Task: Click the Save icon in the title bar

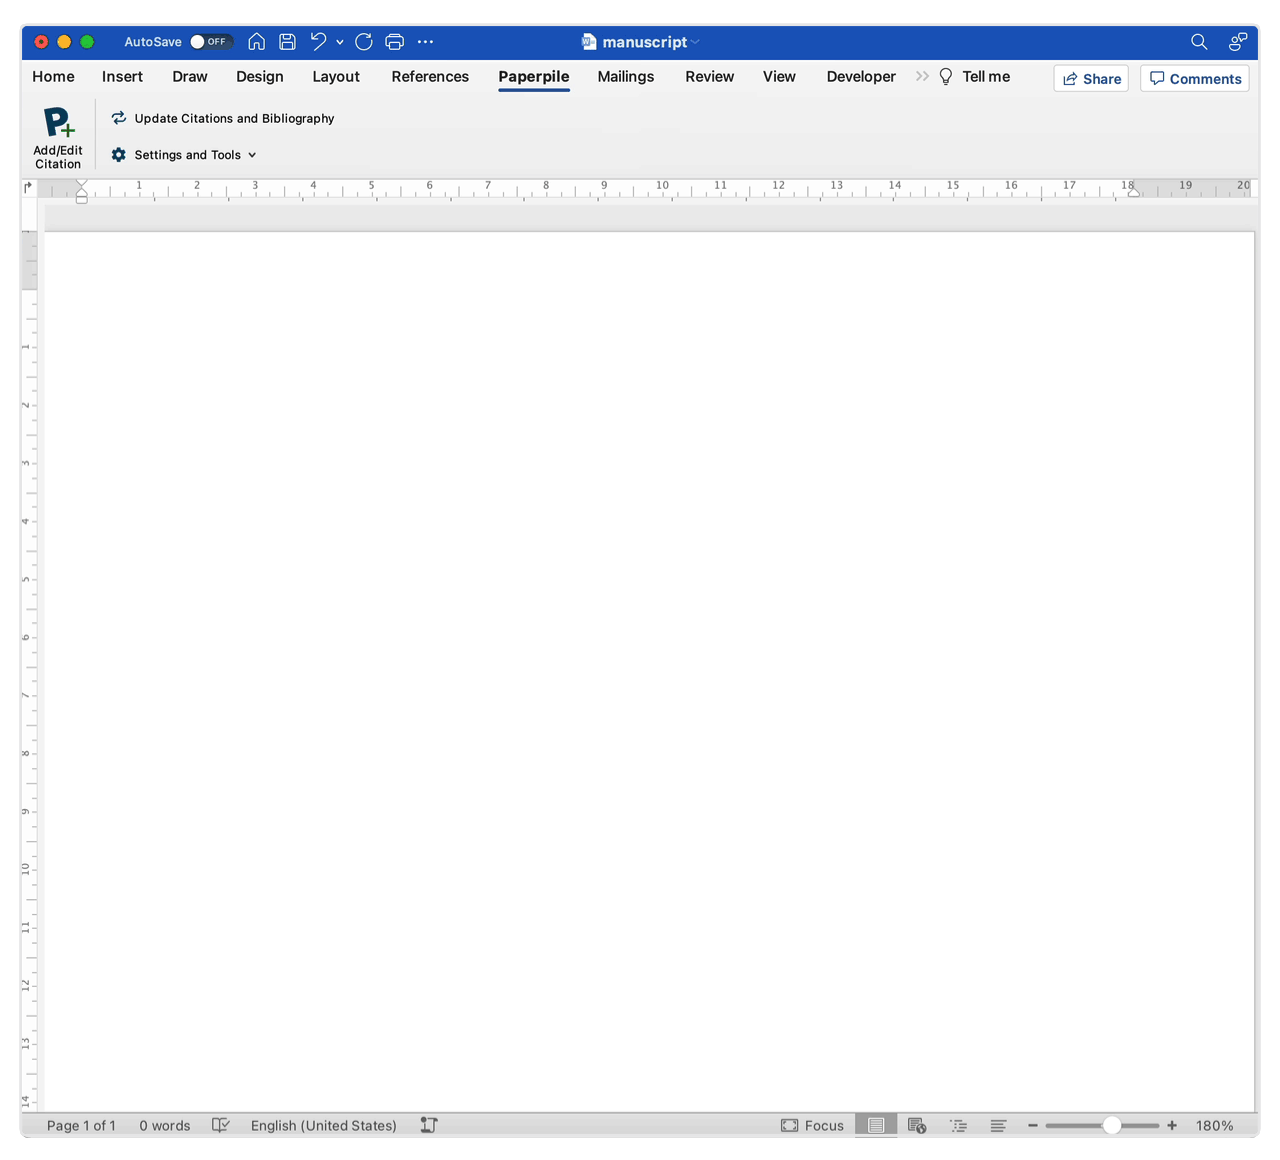Action: tap(287, 42)
